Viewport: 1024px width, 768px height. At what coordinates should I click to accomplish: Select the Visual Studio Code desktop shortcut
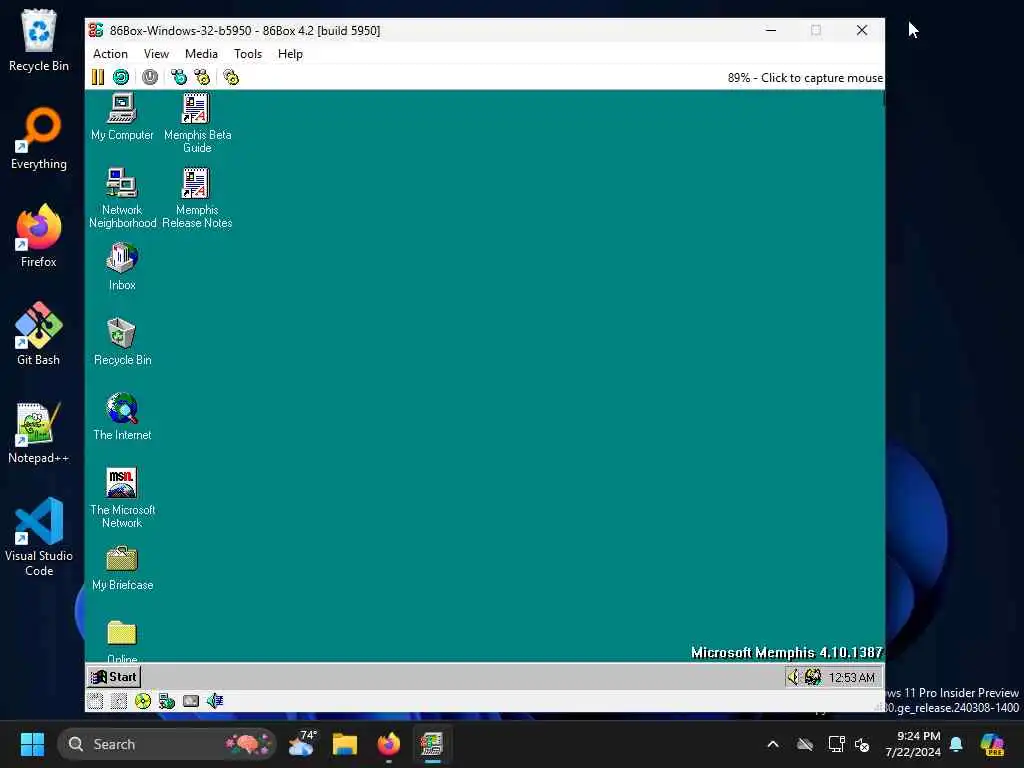pos(39,537)
